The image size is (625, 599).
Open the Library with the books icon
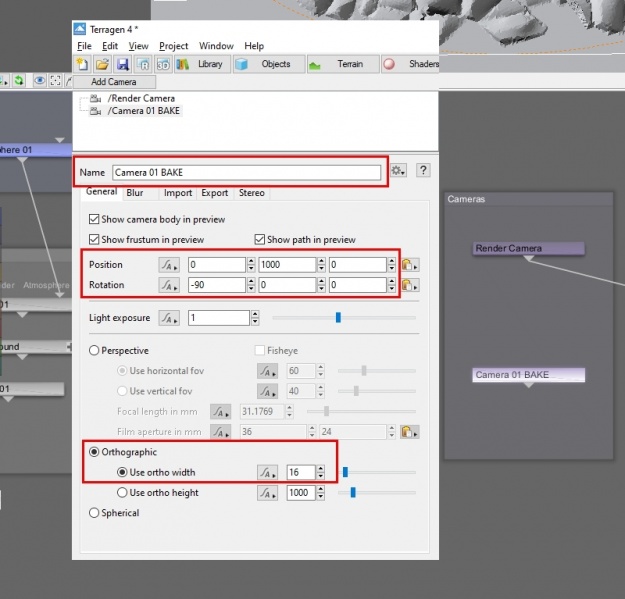(183, 64)
